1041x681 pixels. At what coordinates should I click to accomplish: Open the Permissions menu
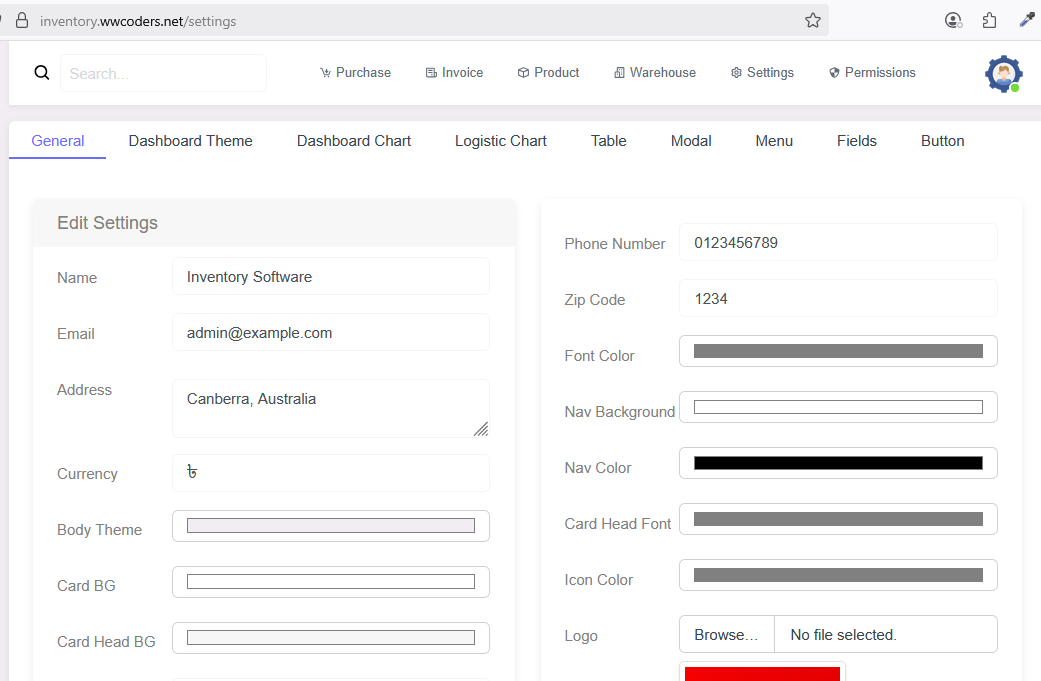pyautogui.click(x=872, y=73)
